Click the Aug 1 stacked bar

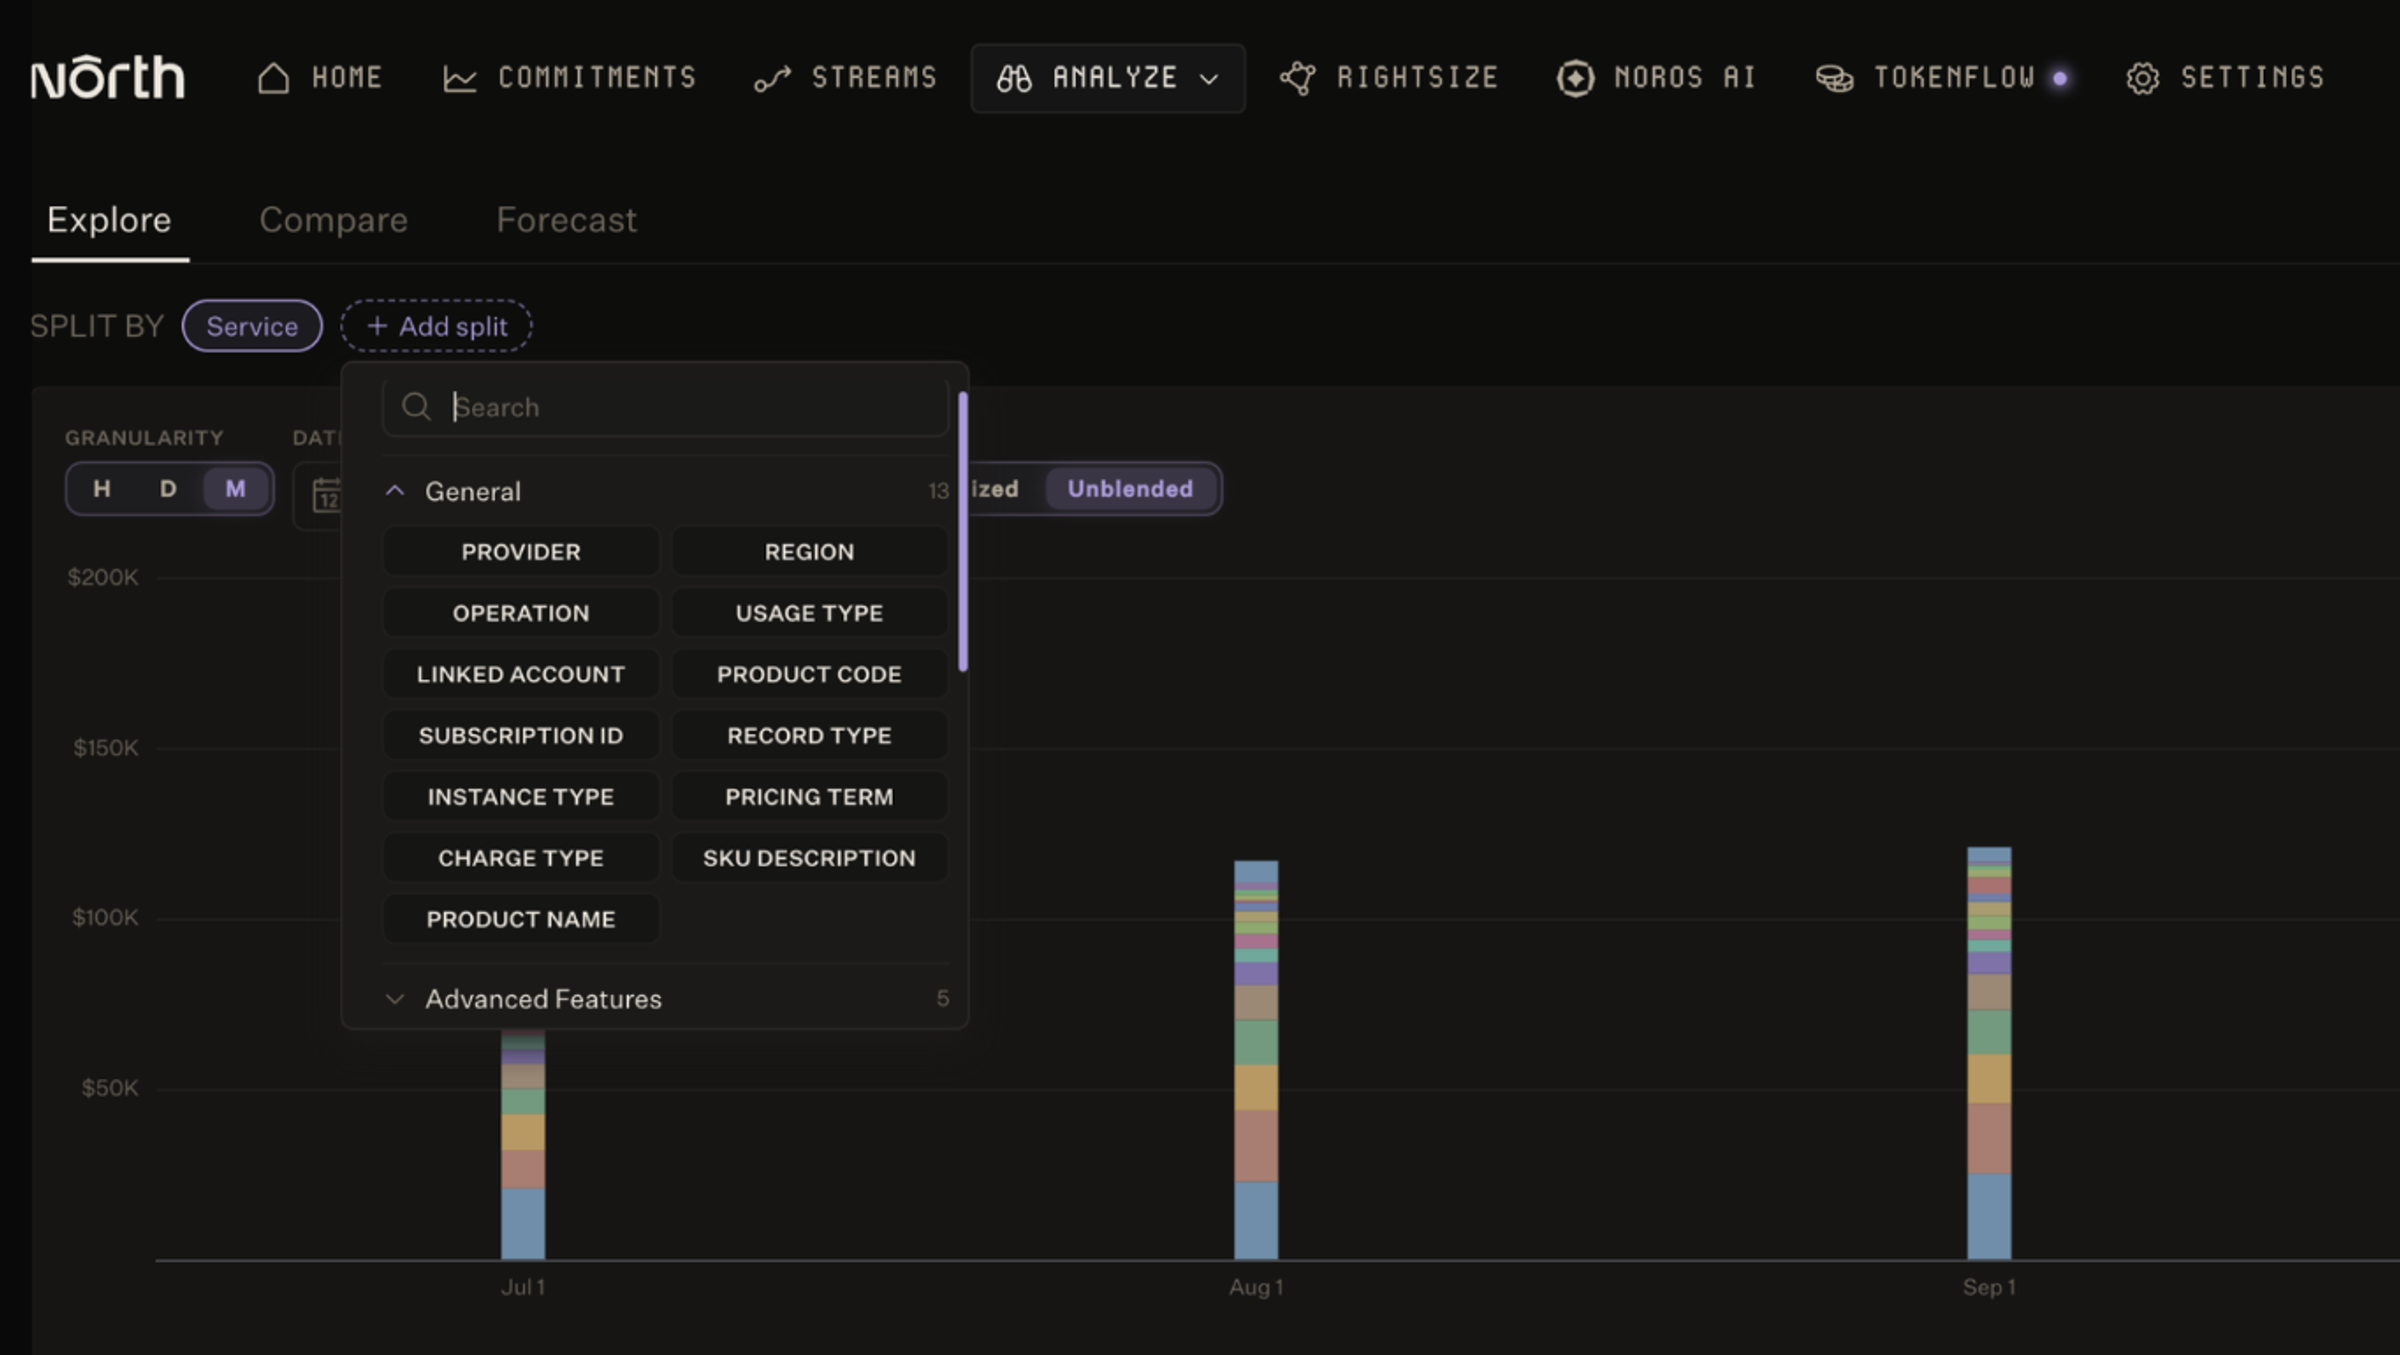point(1256,1060)
